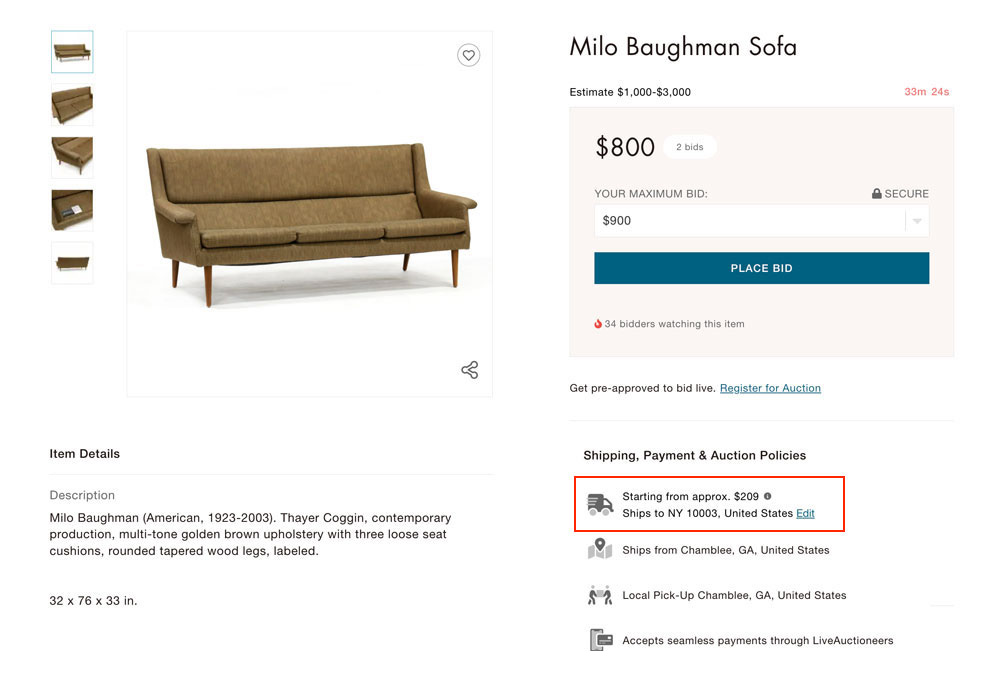
Task: Select the thumbnail showing the sofa label
Action: tap(72, 210)
